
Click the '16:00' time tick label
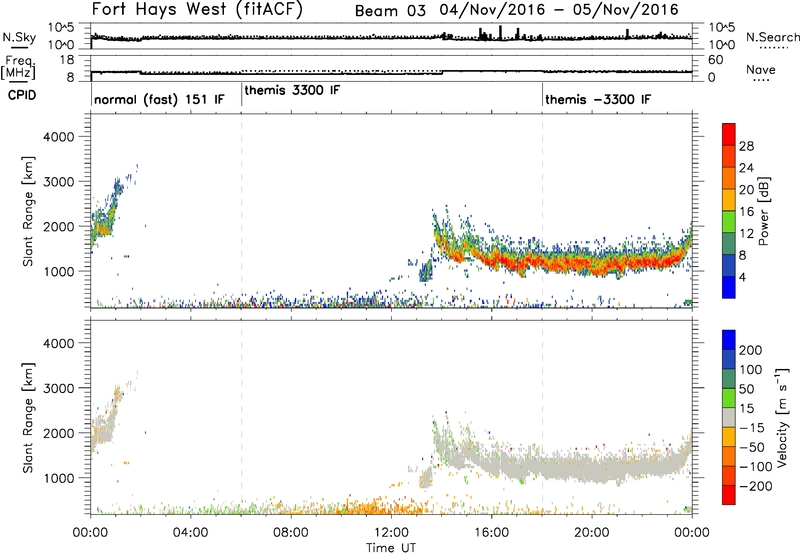point(491,533)
